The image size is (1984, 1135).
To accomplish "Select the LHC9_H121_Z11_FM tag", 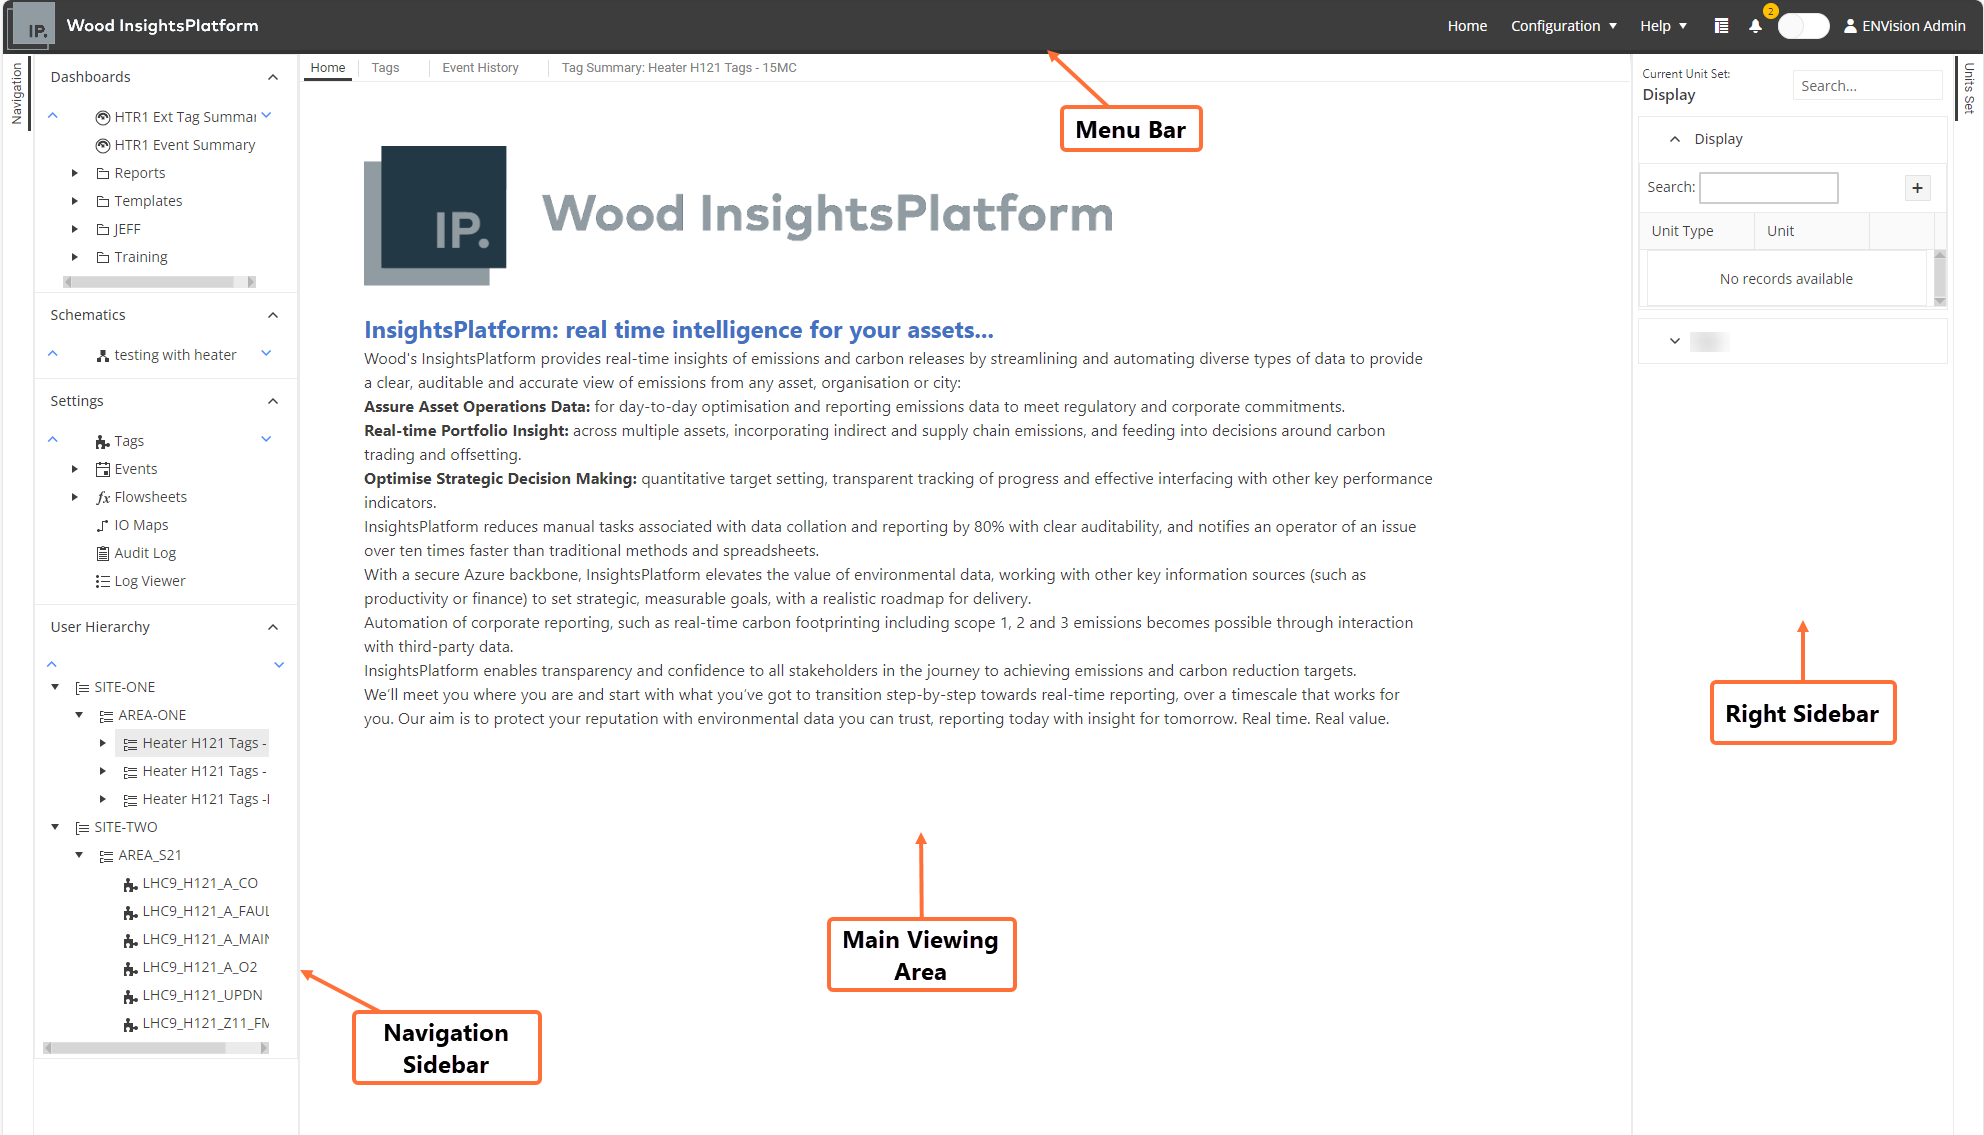I will click(x=206, y=1023).
